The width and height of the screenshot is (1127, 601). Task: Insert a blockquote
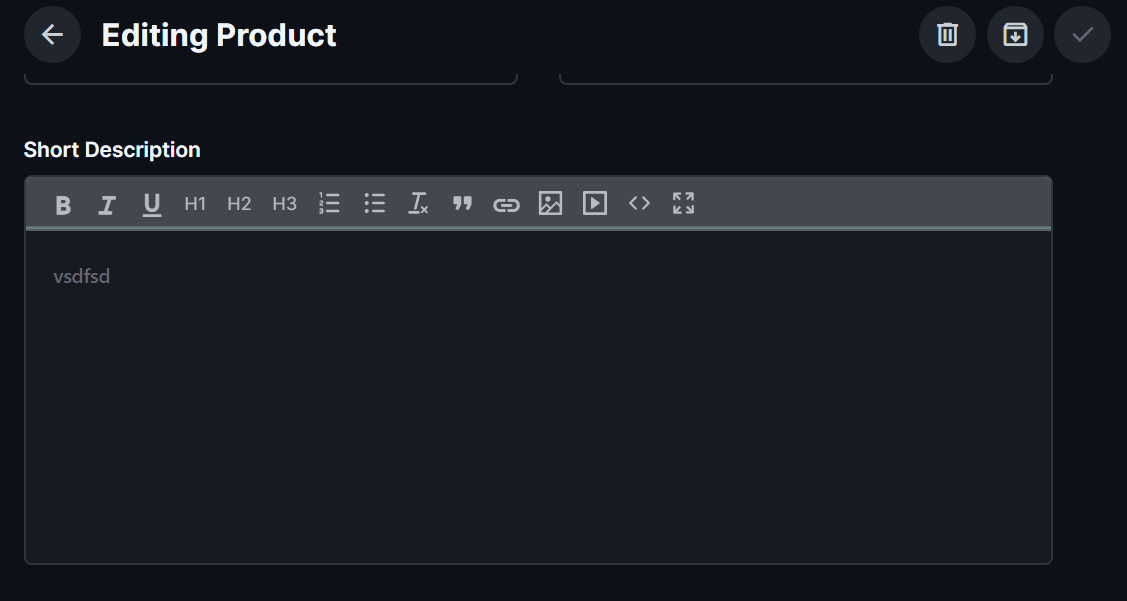[x=462, y=204]
